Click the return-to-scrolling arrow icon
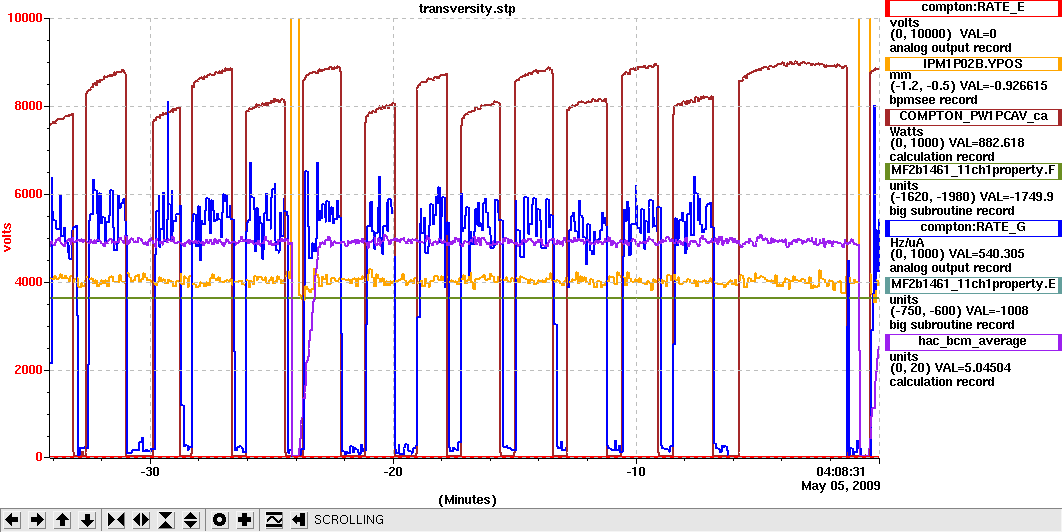 click(x=299, y=520)
